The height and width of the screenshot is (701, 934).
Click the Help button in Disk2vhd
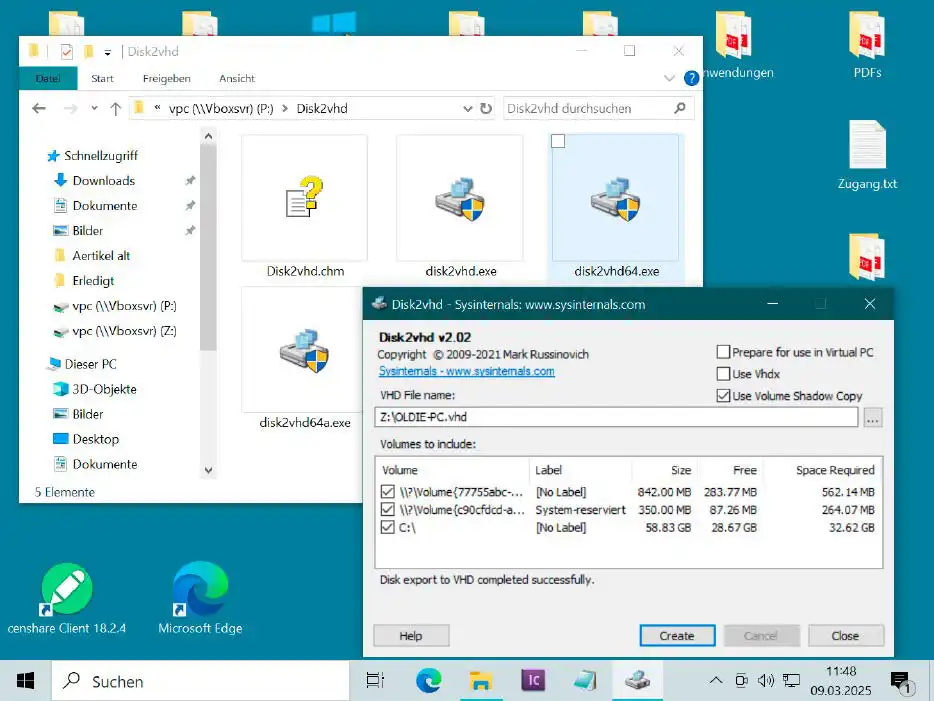[x=411, y=635]
